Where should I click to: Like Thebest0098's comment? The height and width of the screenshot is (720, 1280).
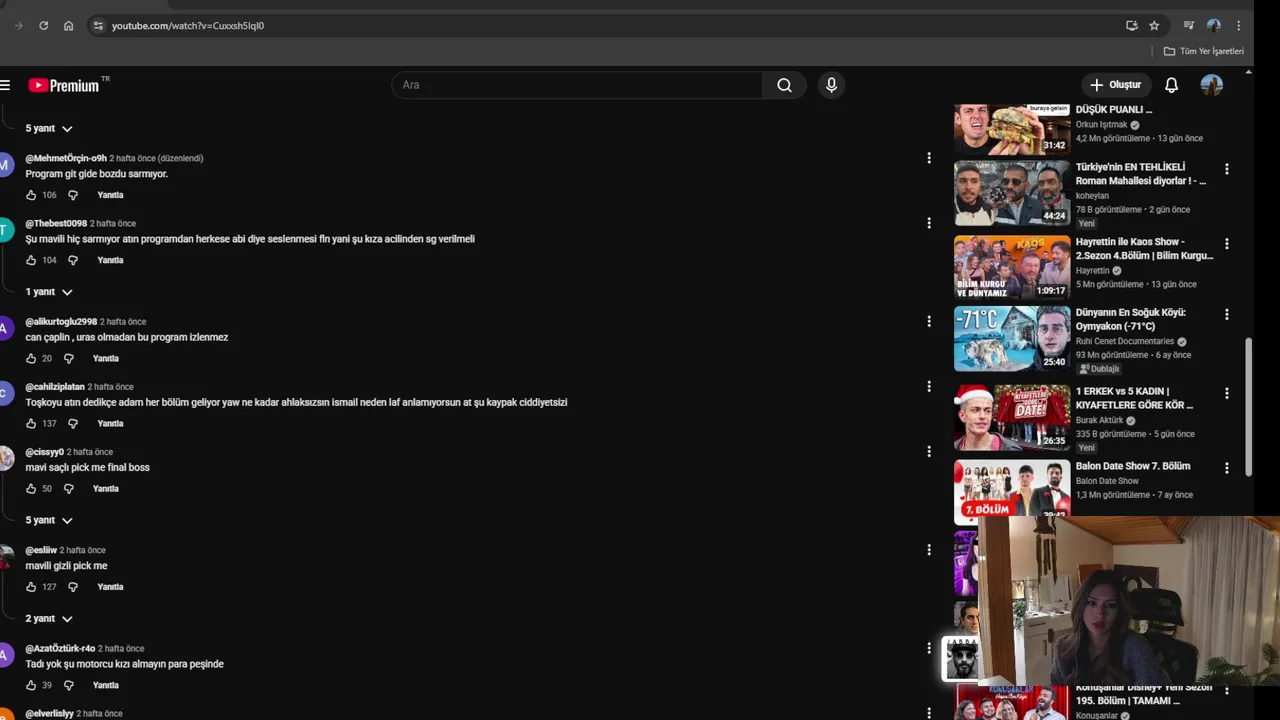pos(31,260)
